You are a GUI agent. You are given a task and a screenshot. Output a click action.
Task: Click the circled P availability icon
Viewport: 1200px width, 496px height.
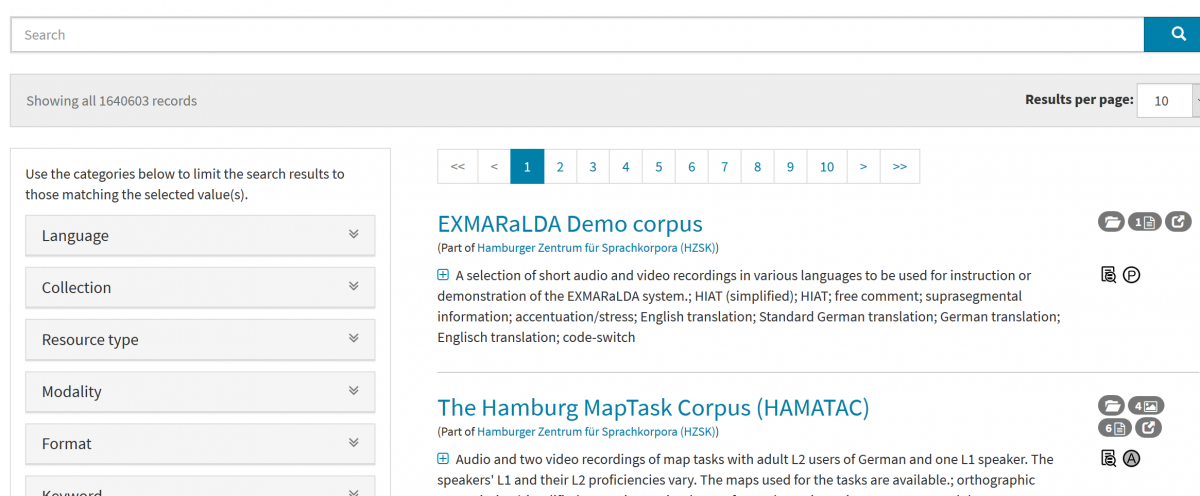point(1131,275)
